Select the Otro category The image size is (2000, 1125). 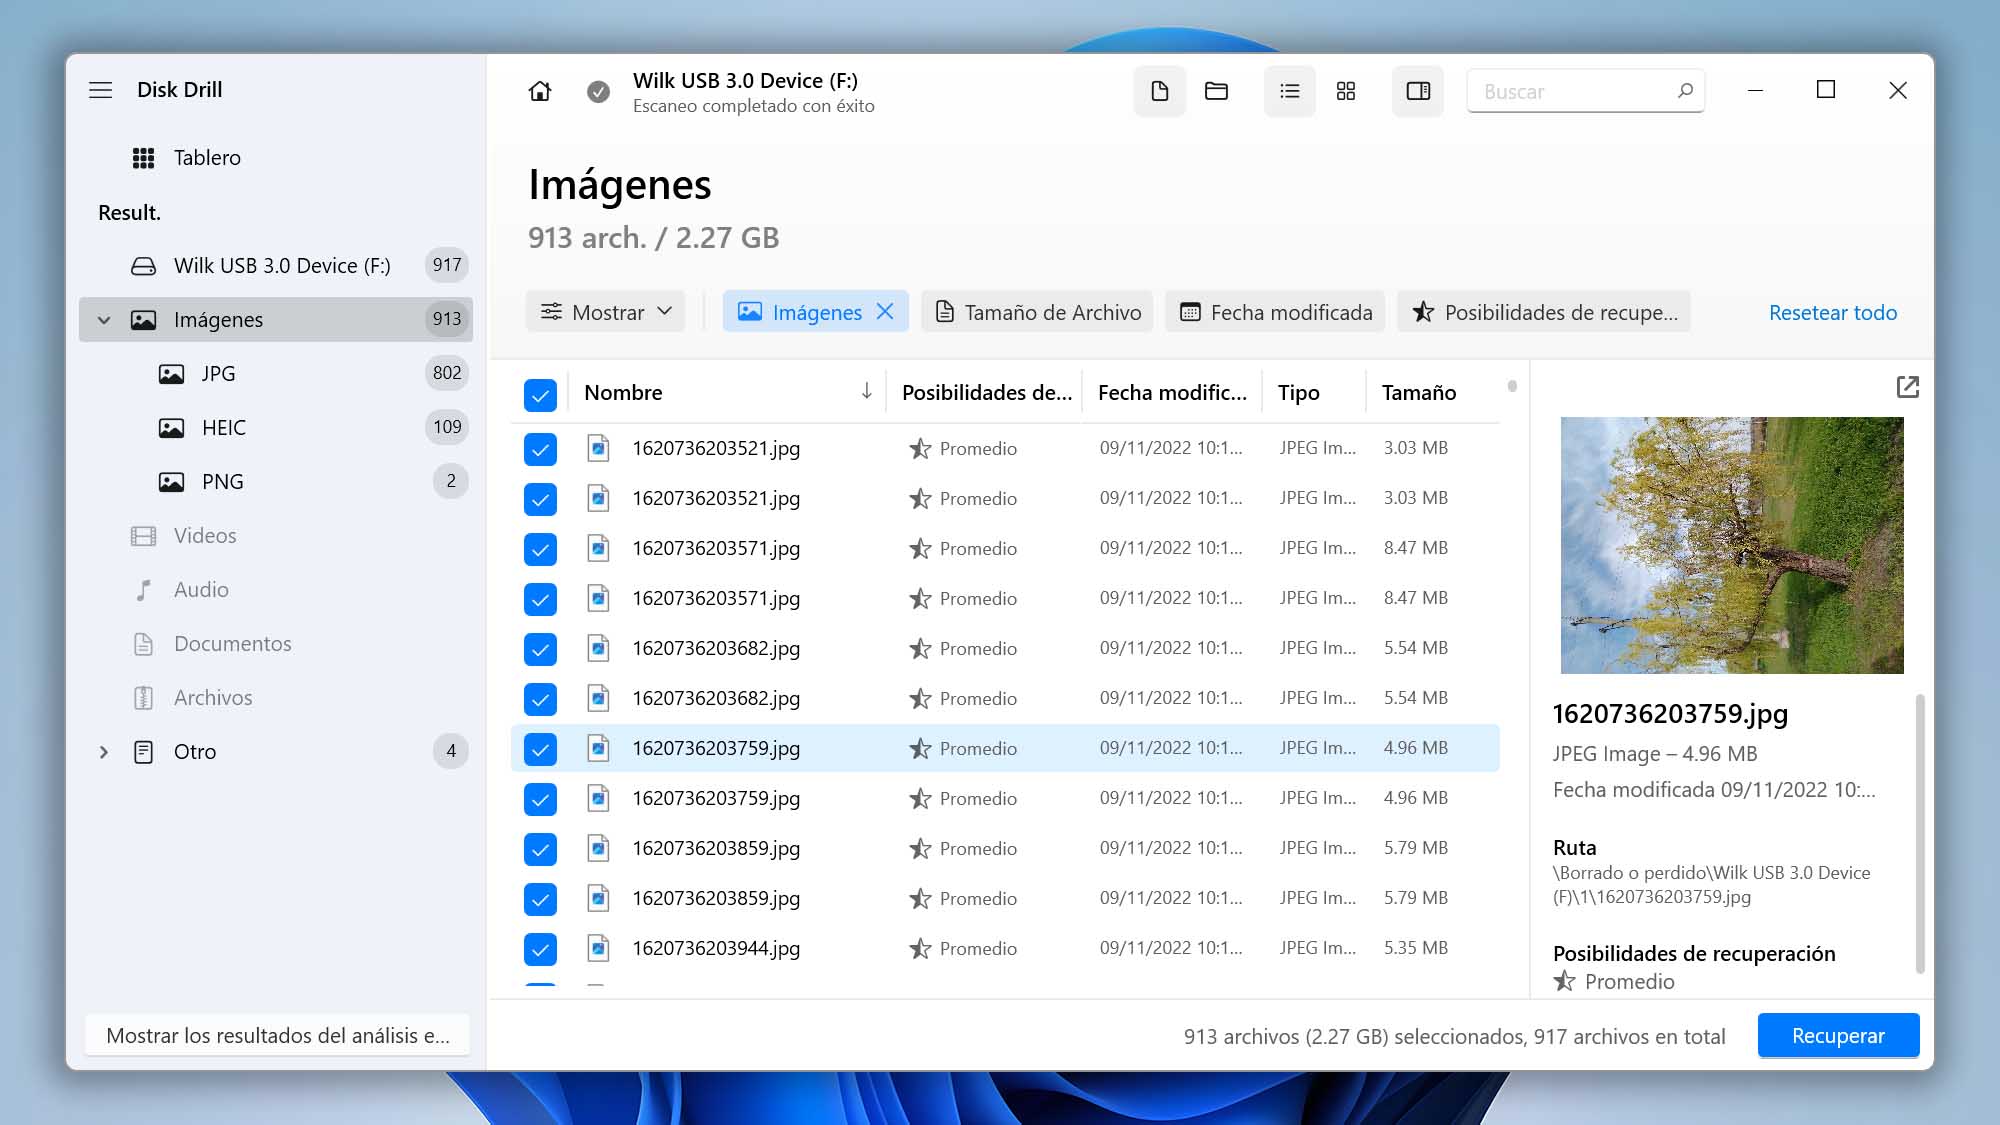coord(276,752)
